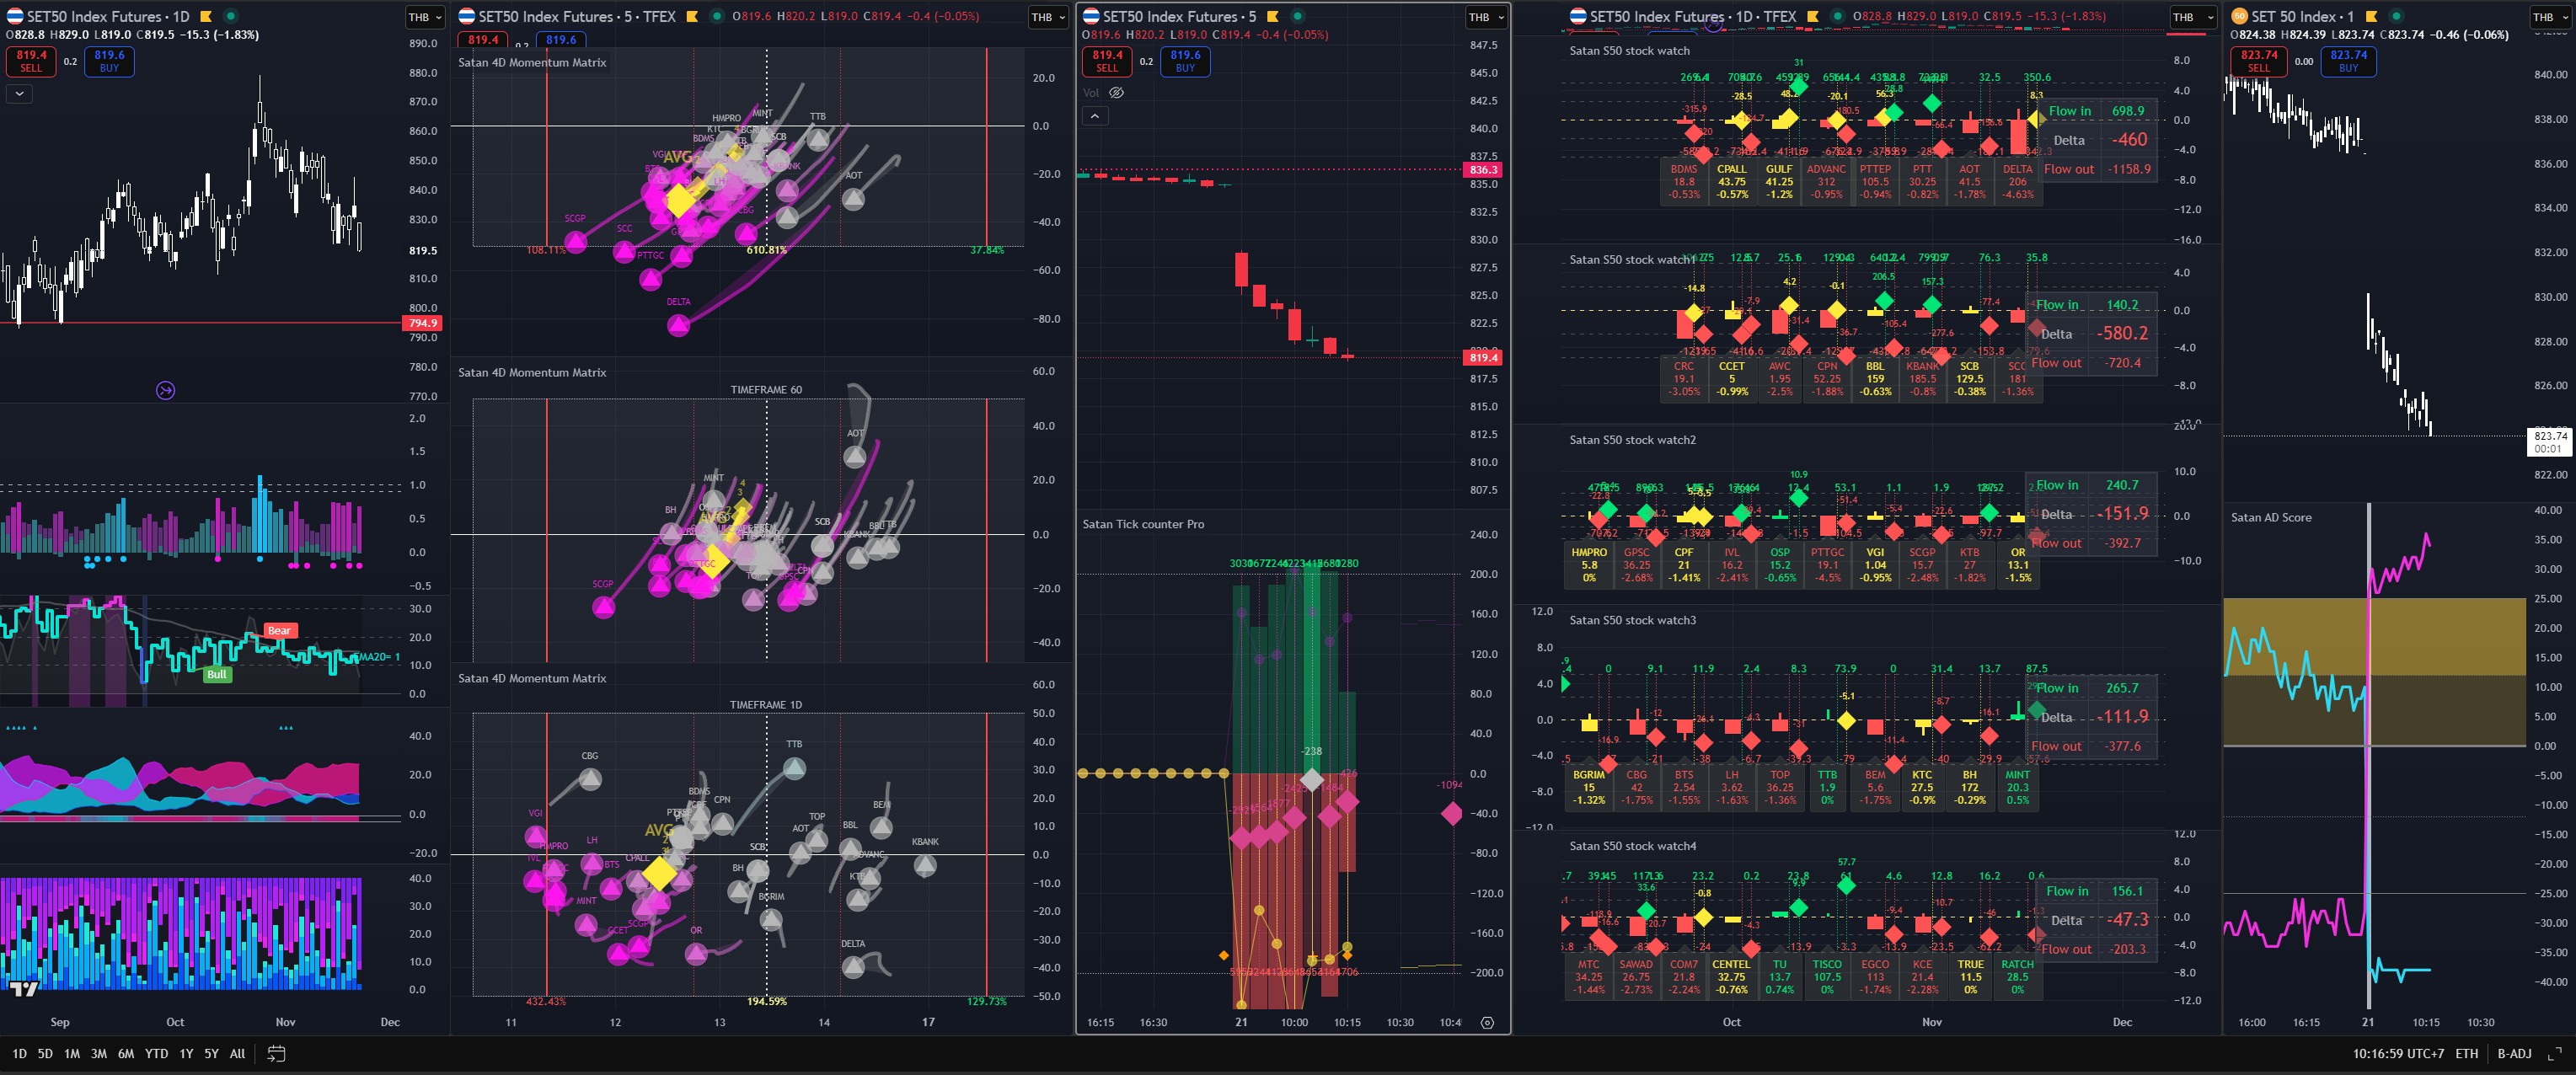Click the orange SET 50 Index symbol logo
Viewport: 2576px width, 1075px height.
click(2239, 16)
